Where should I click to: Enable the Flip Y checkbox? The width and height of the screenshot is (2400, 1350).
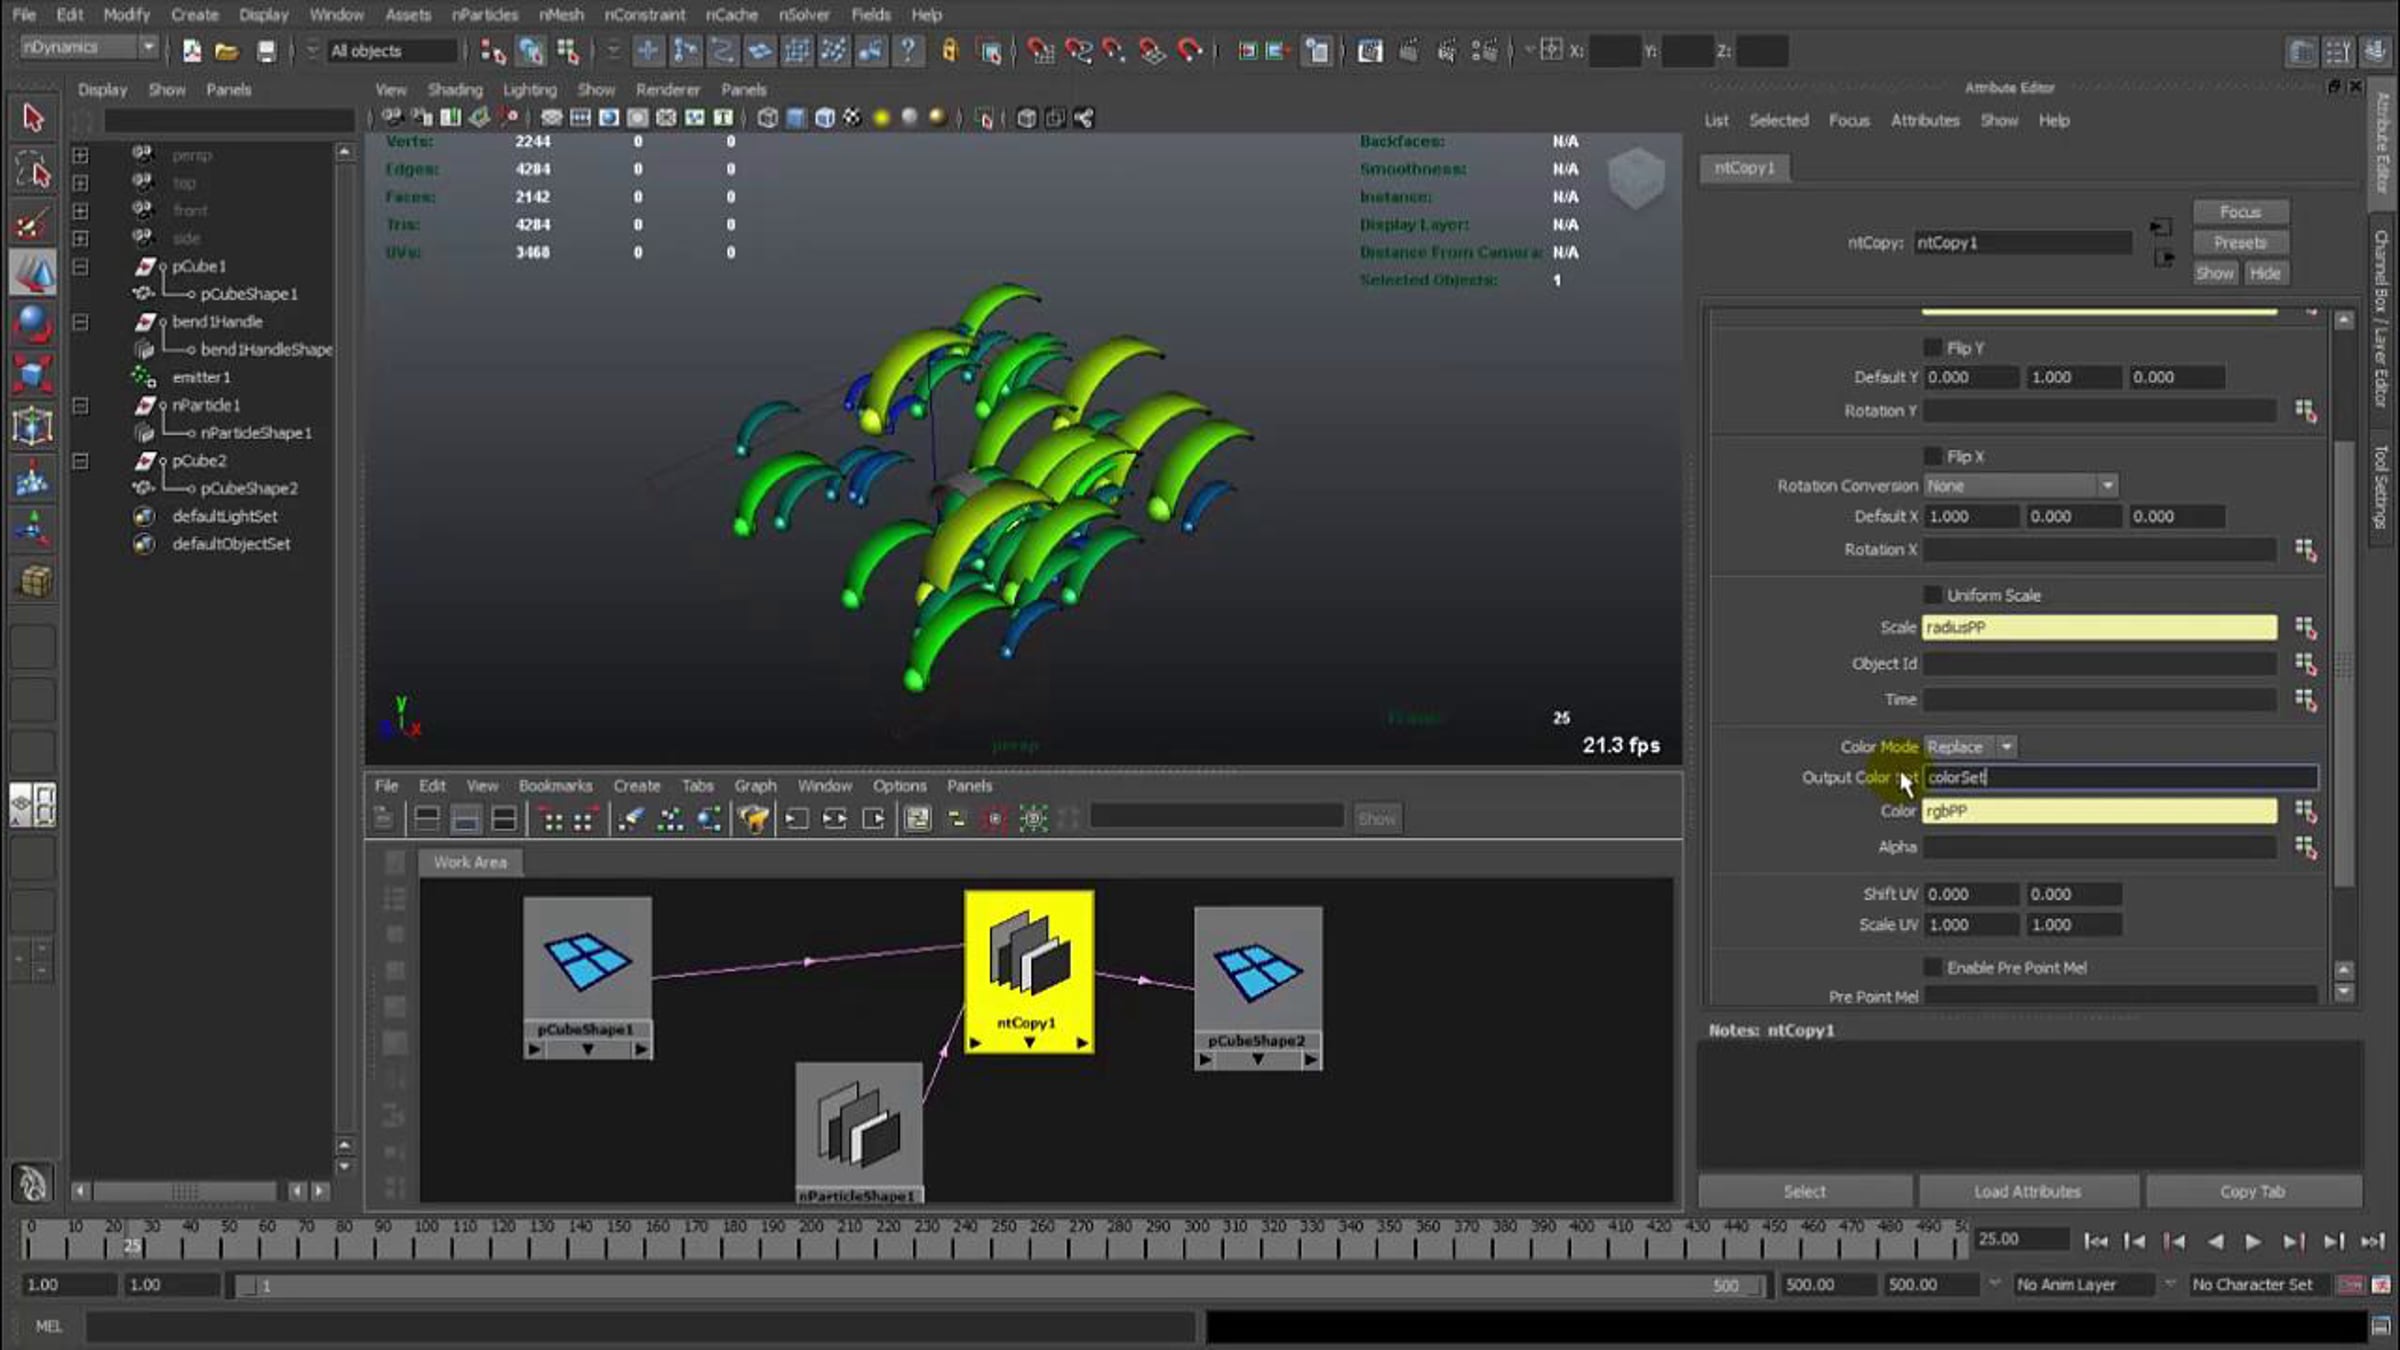tap(1932, 348)
